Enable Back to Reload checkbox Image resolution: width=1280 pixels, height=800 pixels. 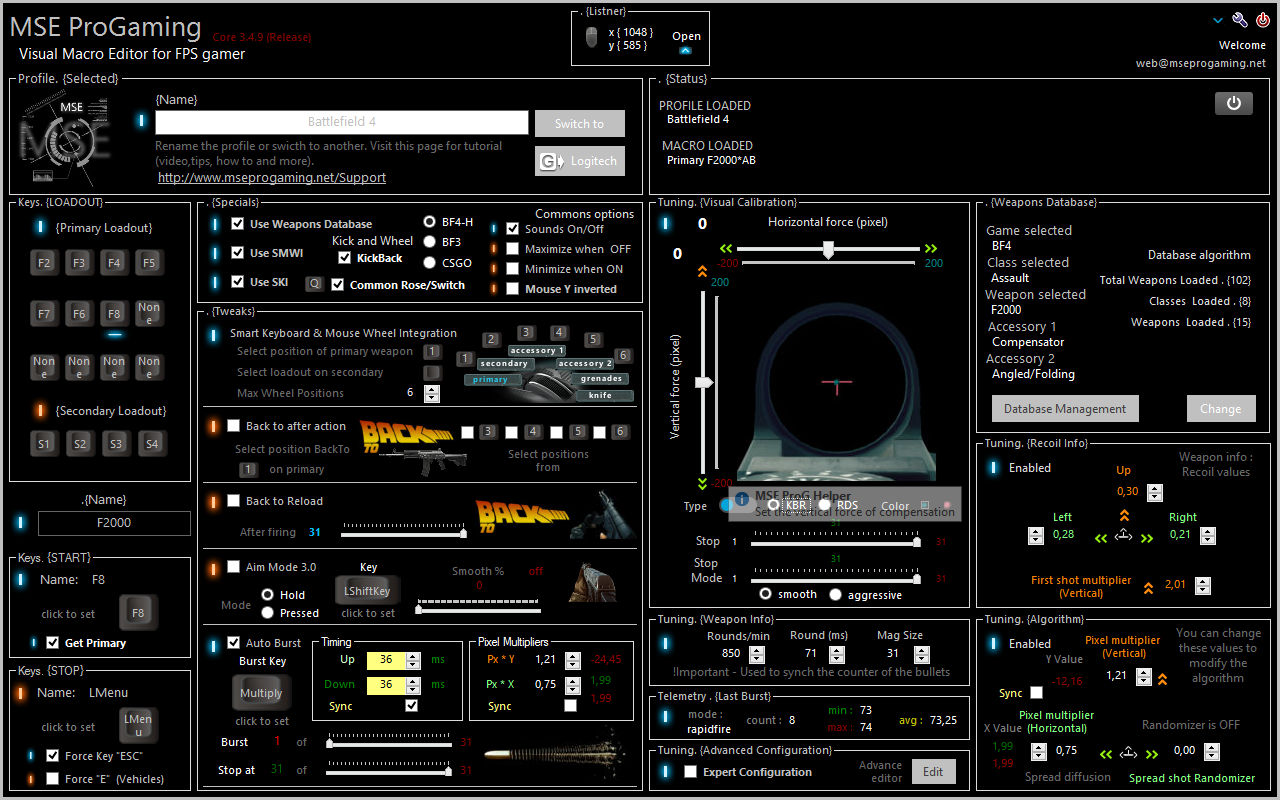click(234, 501)
